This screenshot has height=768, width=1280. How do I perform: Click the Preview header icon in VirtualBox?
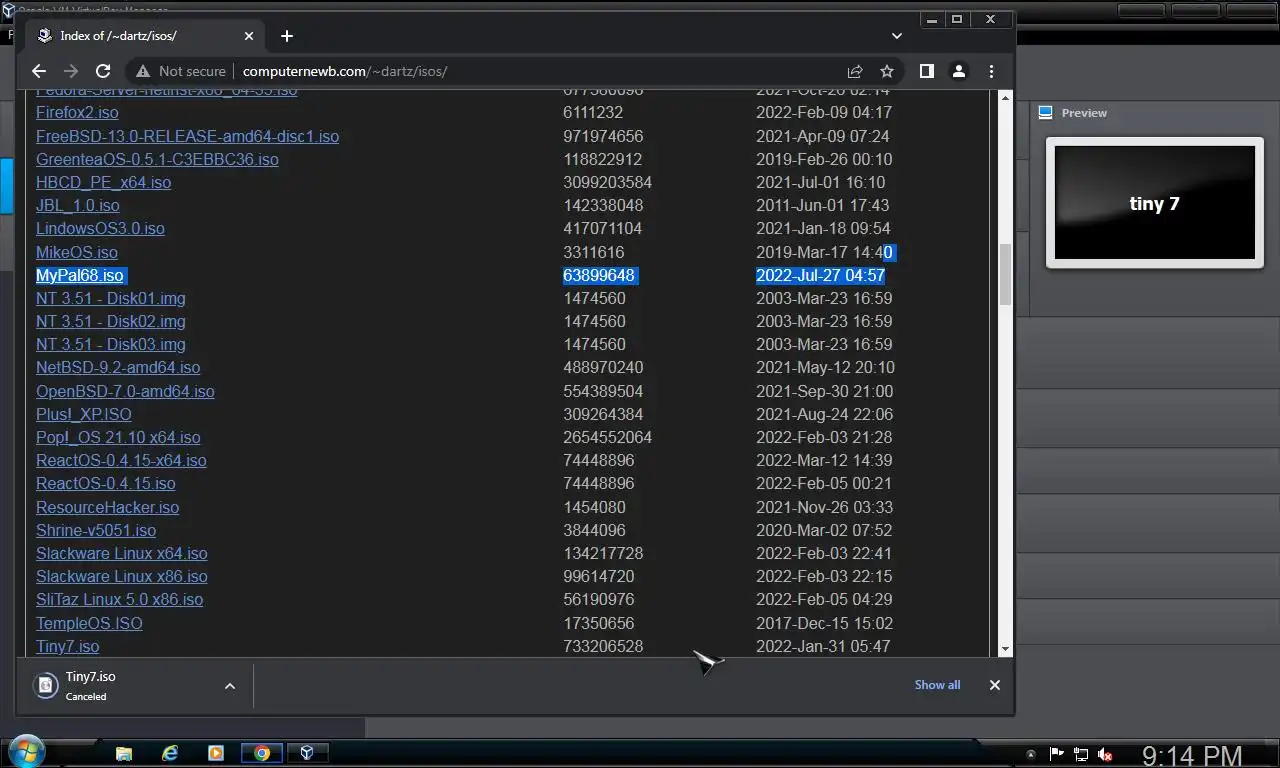tap(1046, 112)
